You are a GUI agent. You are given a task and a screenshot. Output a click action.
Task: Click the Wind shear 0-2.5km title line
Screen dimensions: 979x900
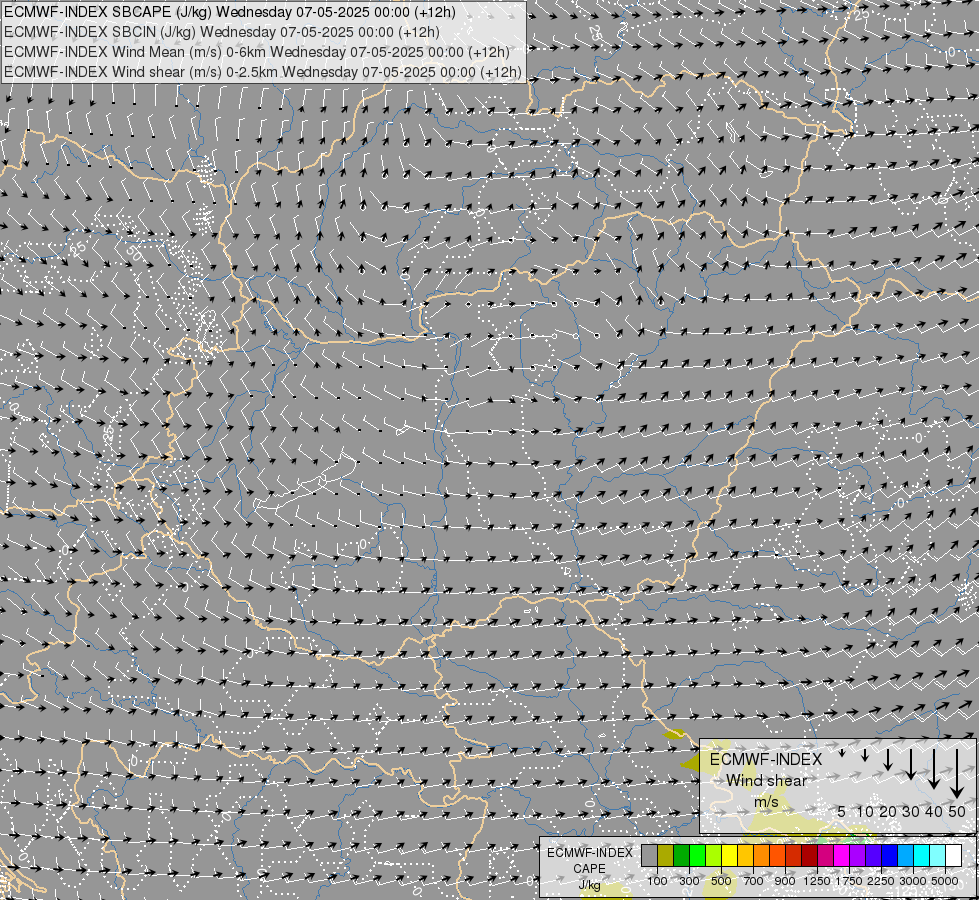click(x=263, y=72)
